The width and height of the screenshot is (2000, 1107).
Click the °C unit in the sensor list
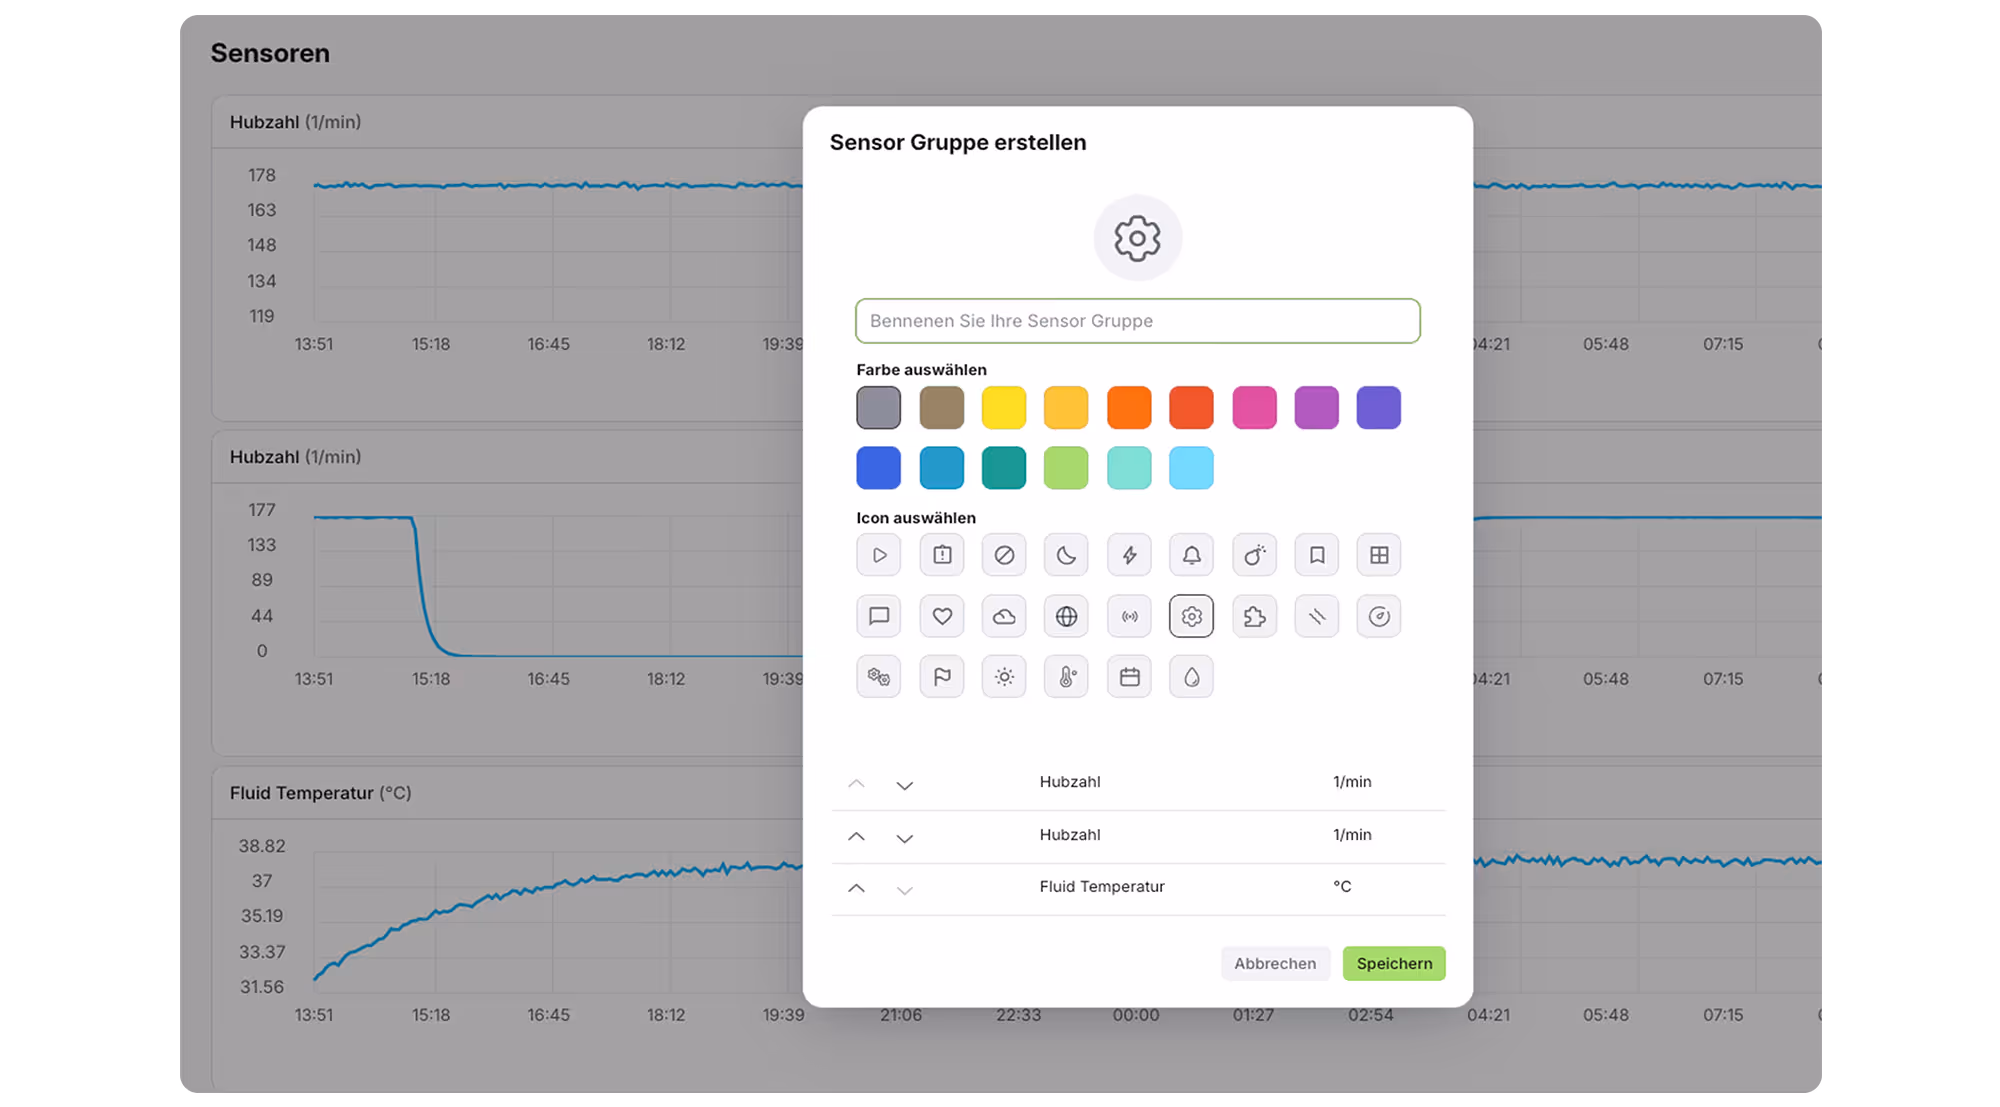pyautogui.click(x=1342, y=887)
